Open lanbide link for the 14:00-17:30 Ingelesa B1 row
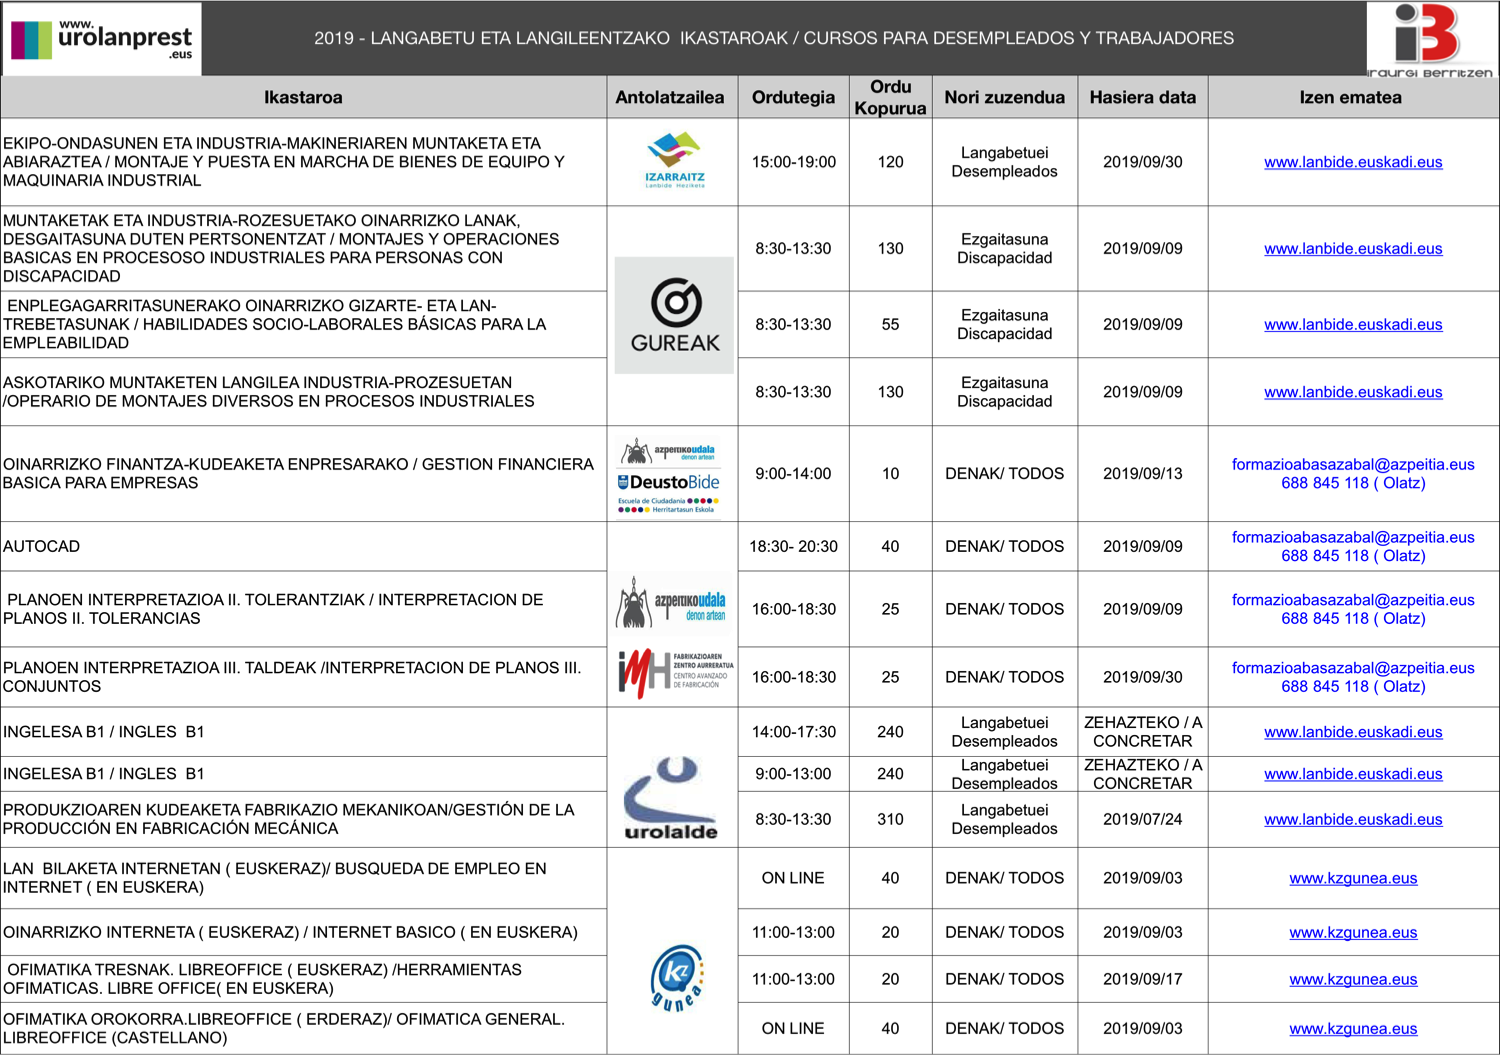Image resolution: width=1500 pixels, height=1055 pixels. 1353,732
